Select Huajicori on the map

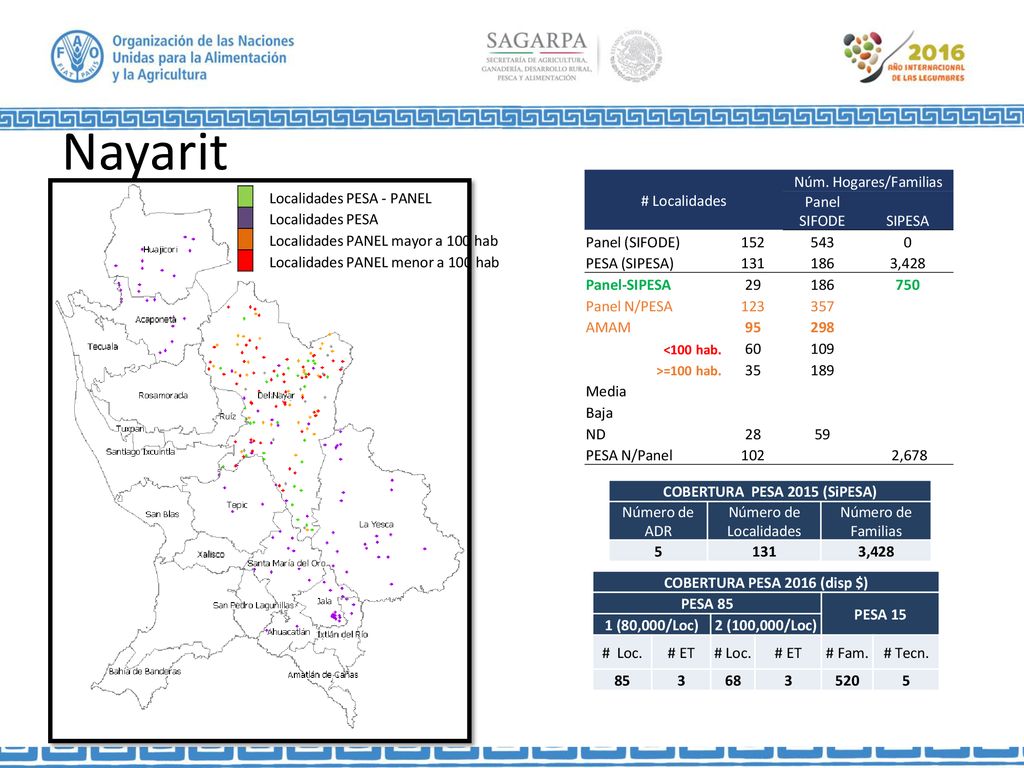[x=160, y=249]
